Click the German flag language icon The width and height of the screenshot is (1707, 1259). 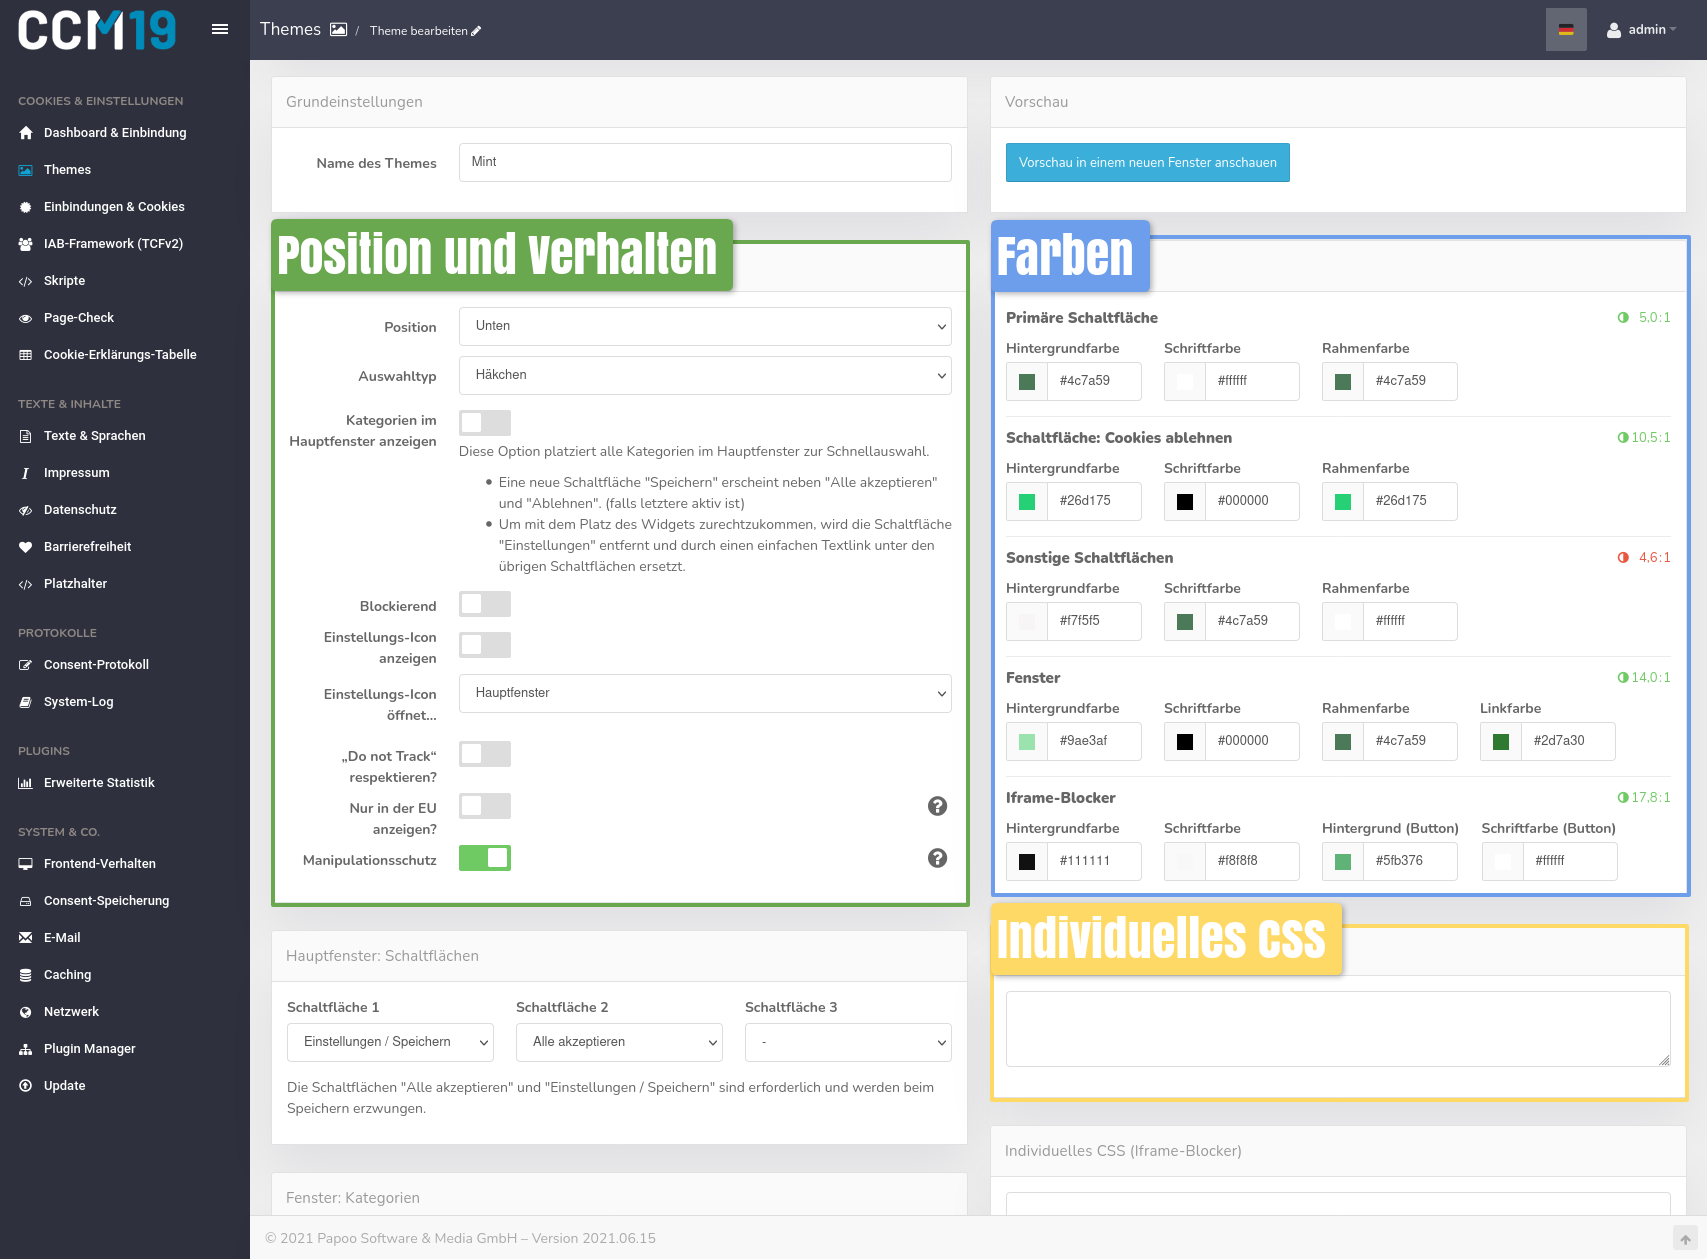click(1566, 30)
